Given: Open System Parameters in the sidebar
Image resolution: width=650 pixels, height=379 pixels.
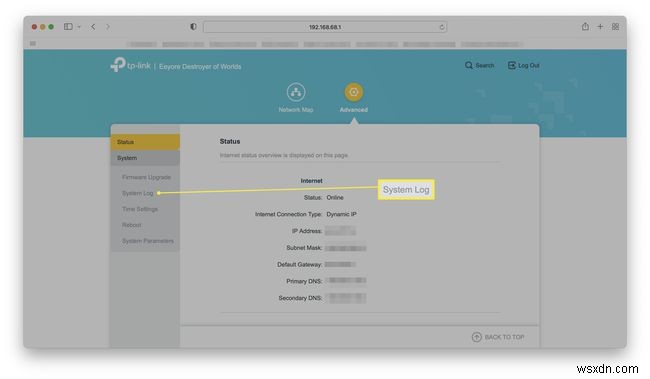Looking at the screenshot, I should 148,241.
